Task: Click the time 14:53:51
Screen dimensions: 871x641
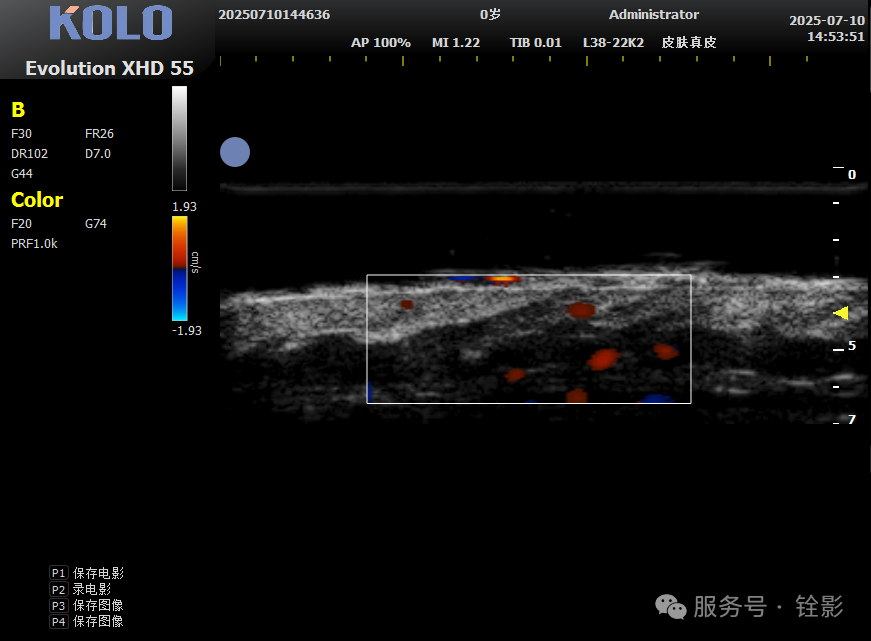Action: 836,37
